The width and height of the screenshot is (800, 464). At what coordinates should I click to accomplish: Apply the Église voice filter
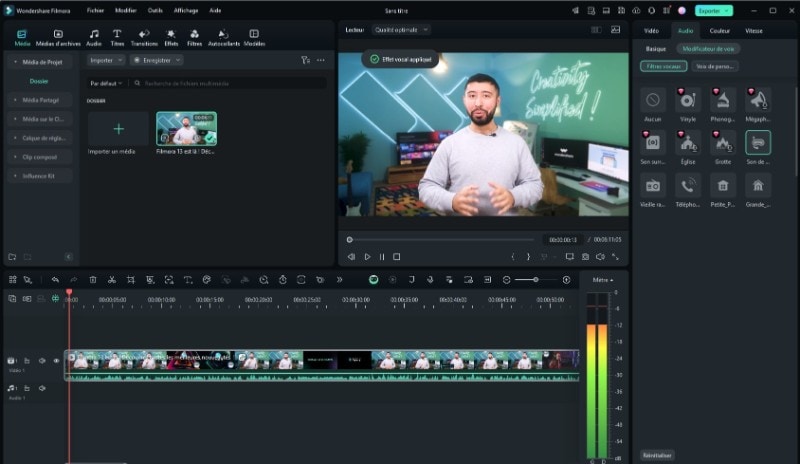click(x=688, y=143)
